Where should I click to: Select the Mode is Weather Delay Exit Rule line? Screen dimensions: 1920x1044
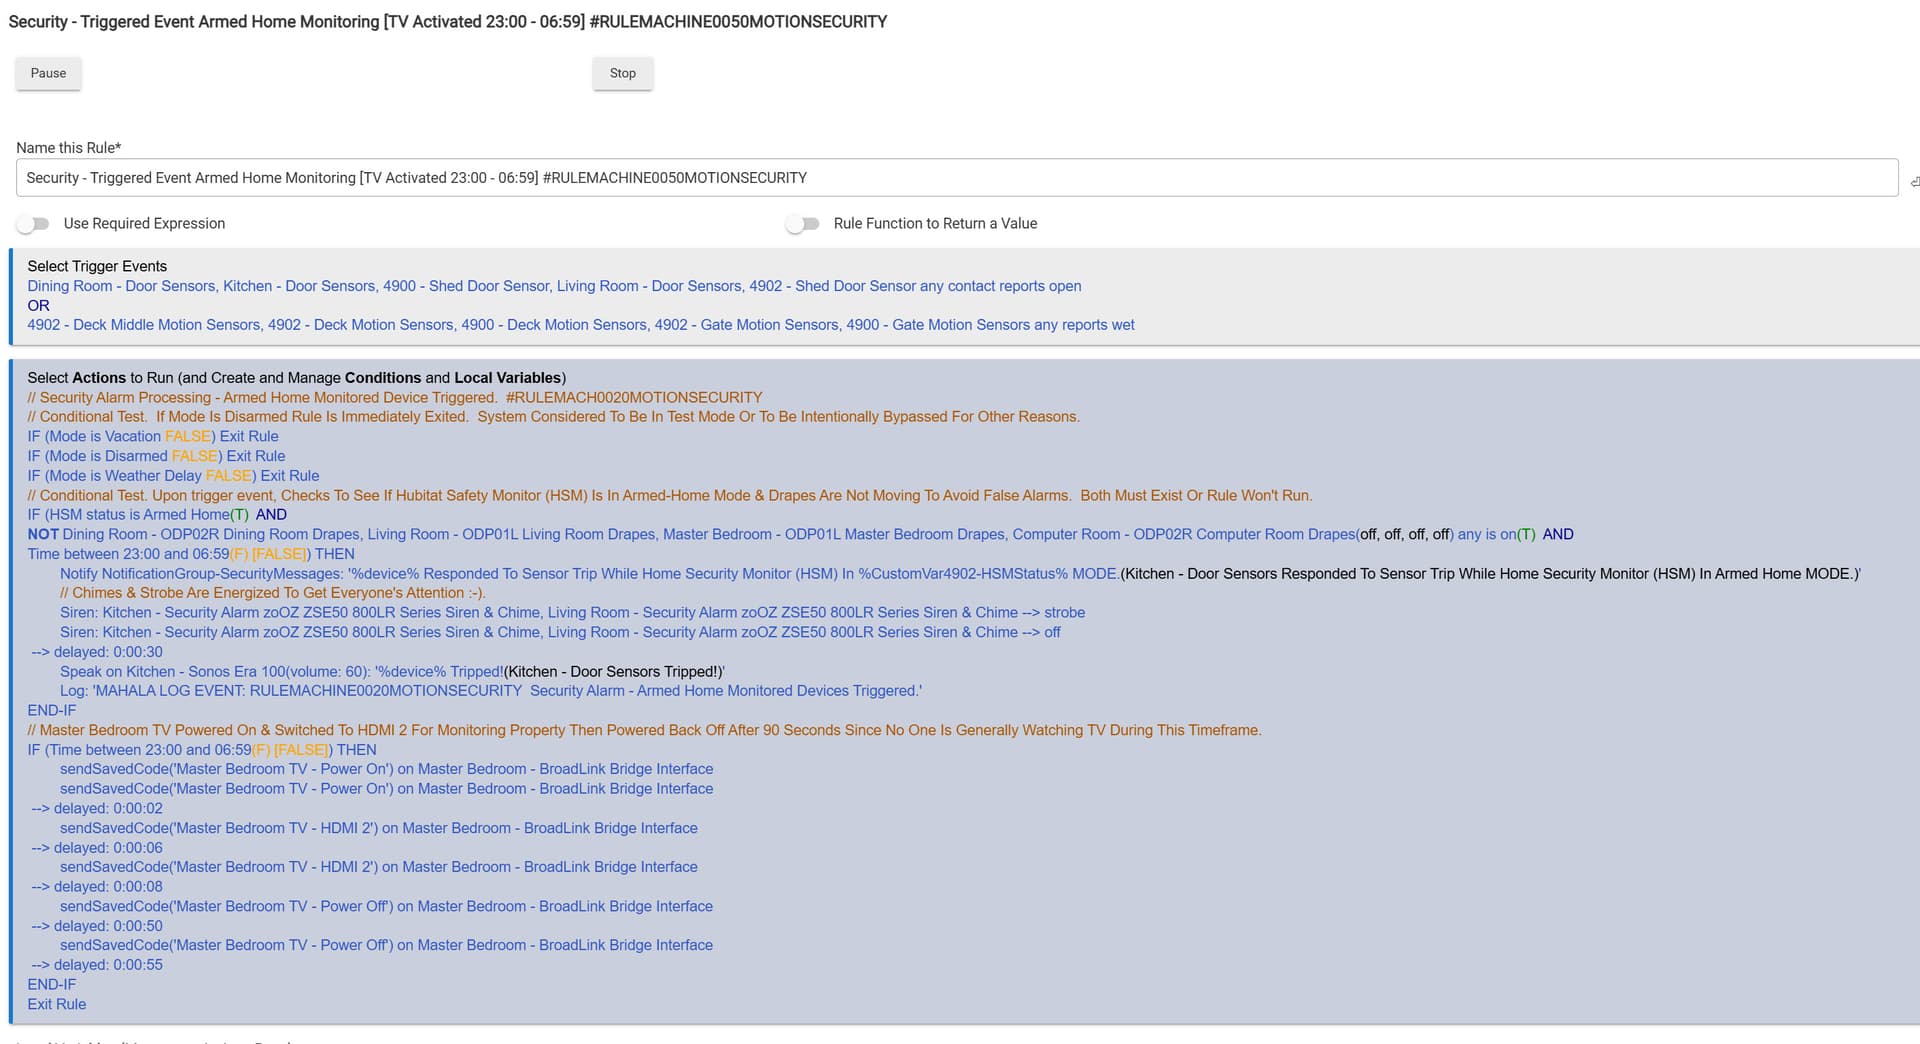(x=173, y=476)
